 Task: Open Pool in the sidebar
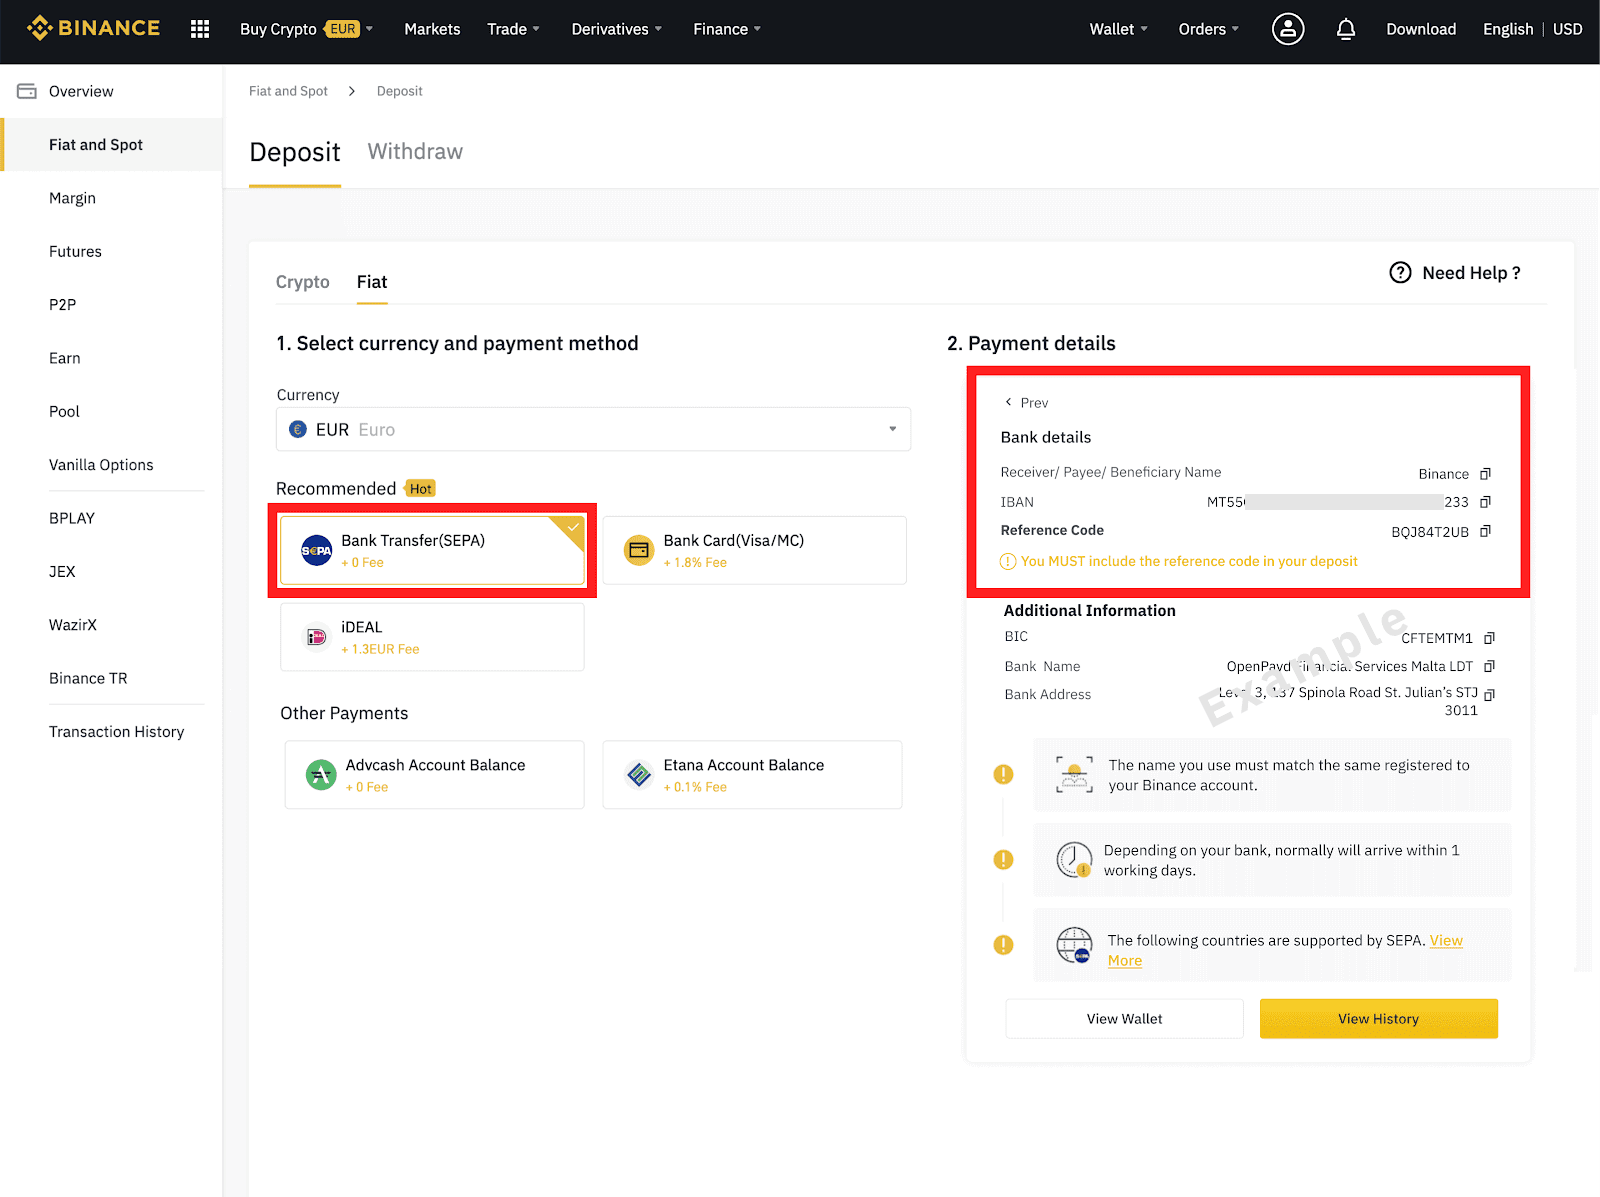click(x=64, y=411)
